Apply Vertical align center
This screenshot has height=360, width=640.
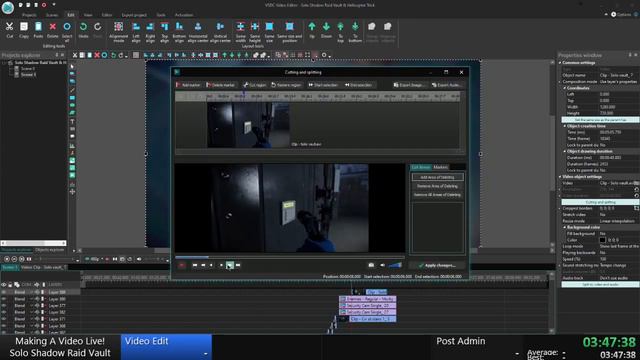[x=220, y=32]
